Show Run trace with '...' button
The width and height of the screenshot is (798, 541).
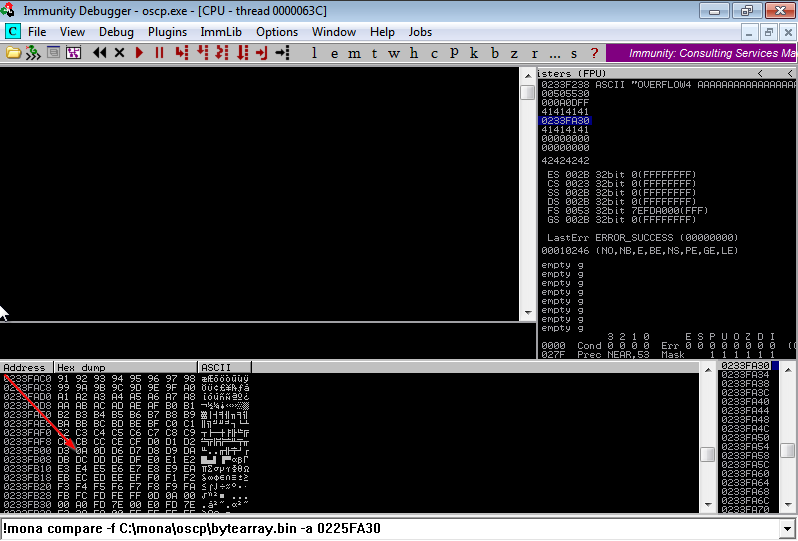pyautogui.click(x=555, y=53)
